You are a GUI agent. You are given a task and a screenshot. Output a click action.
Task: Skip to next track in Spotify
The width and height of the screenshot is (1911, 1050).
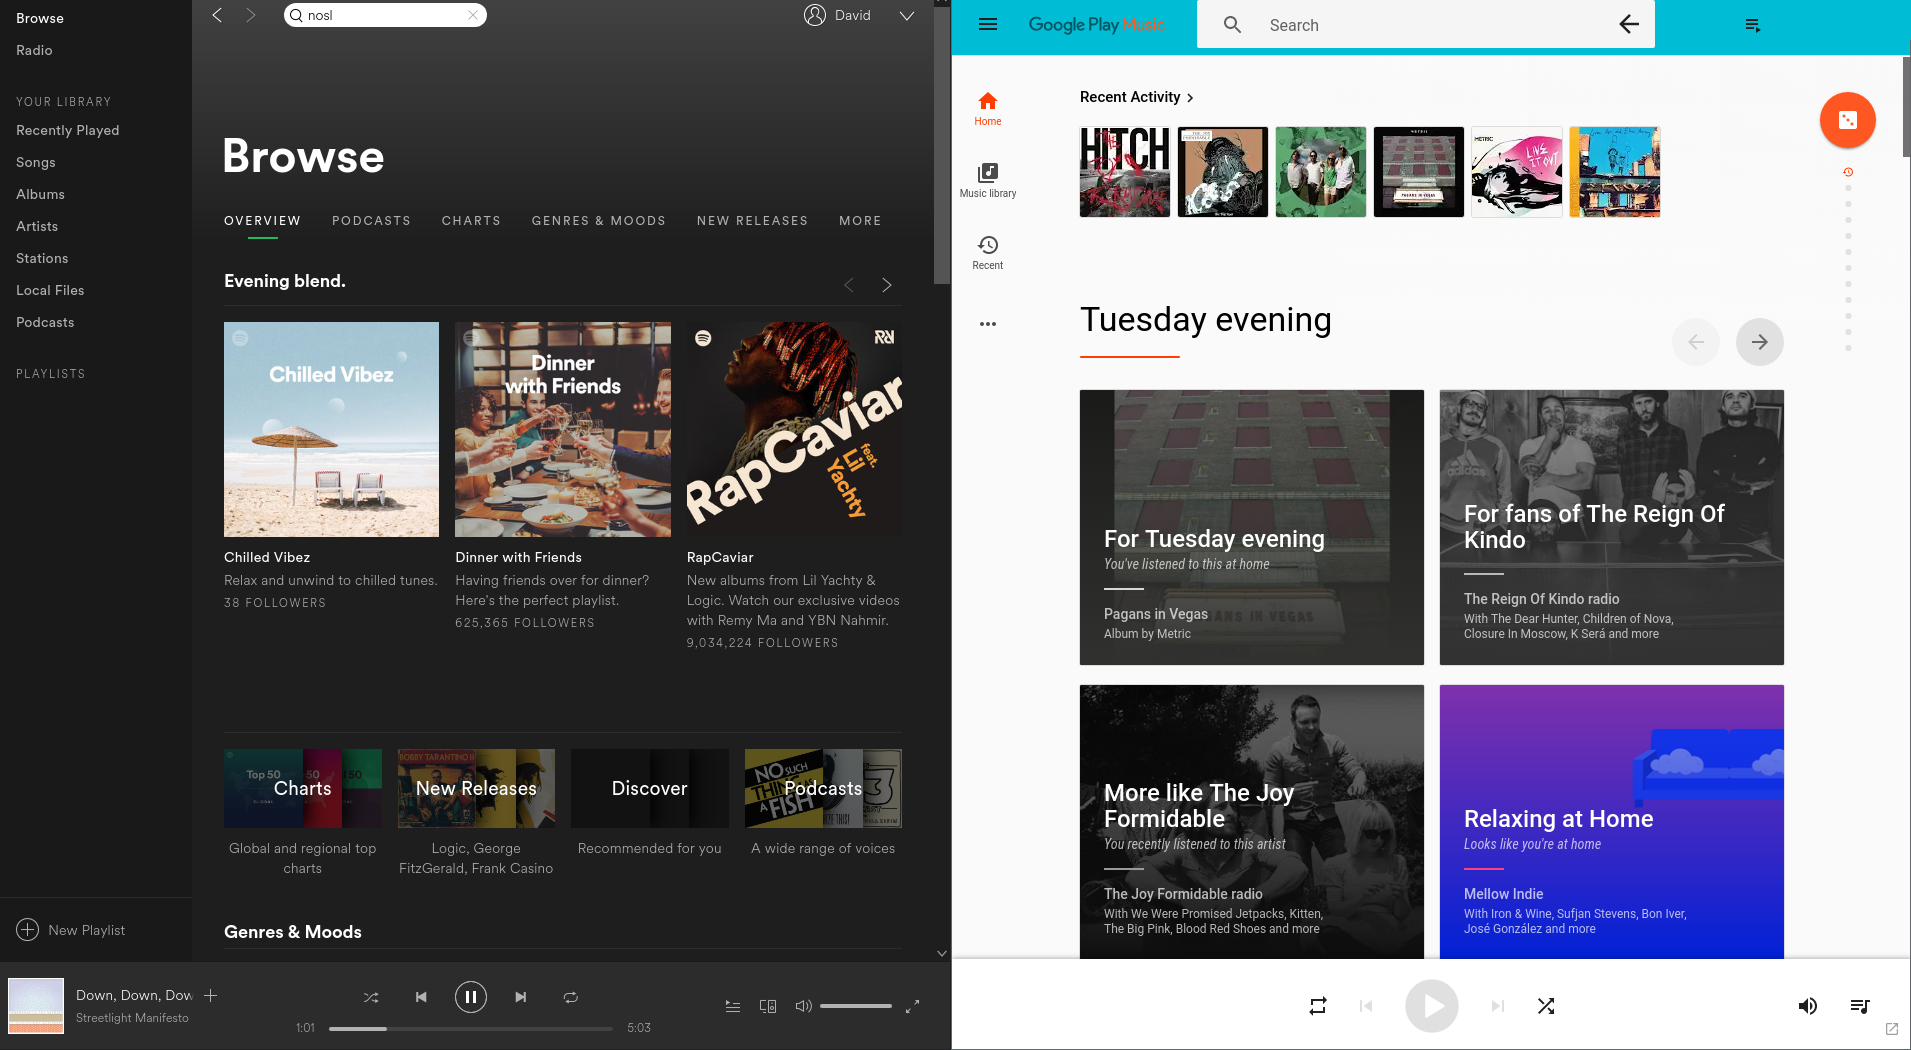[x=520, y=997]
